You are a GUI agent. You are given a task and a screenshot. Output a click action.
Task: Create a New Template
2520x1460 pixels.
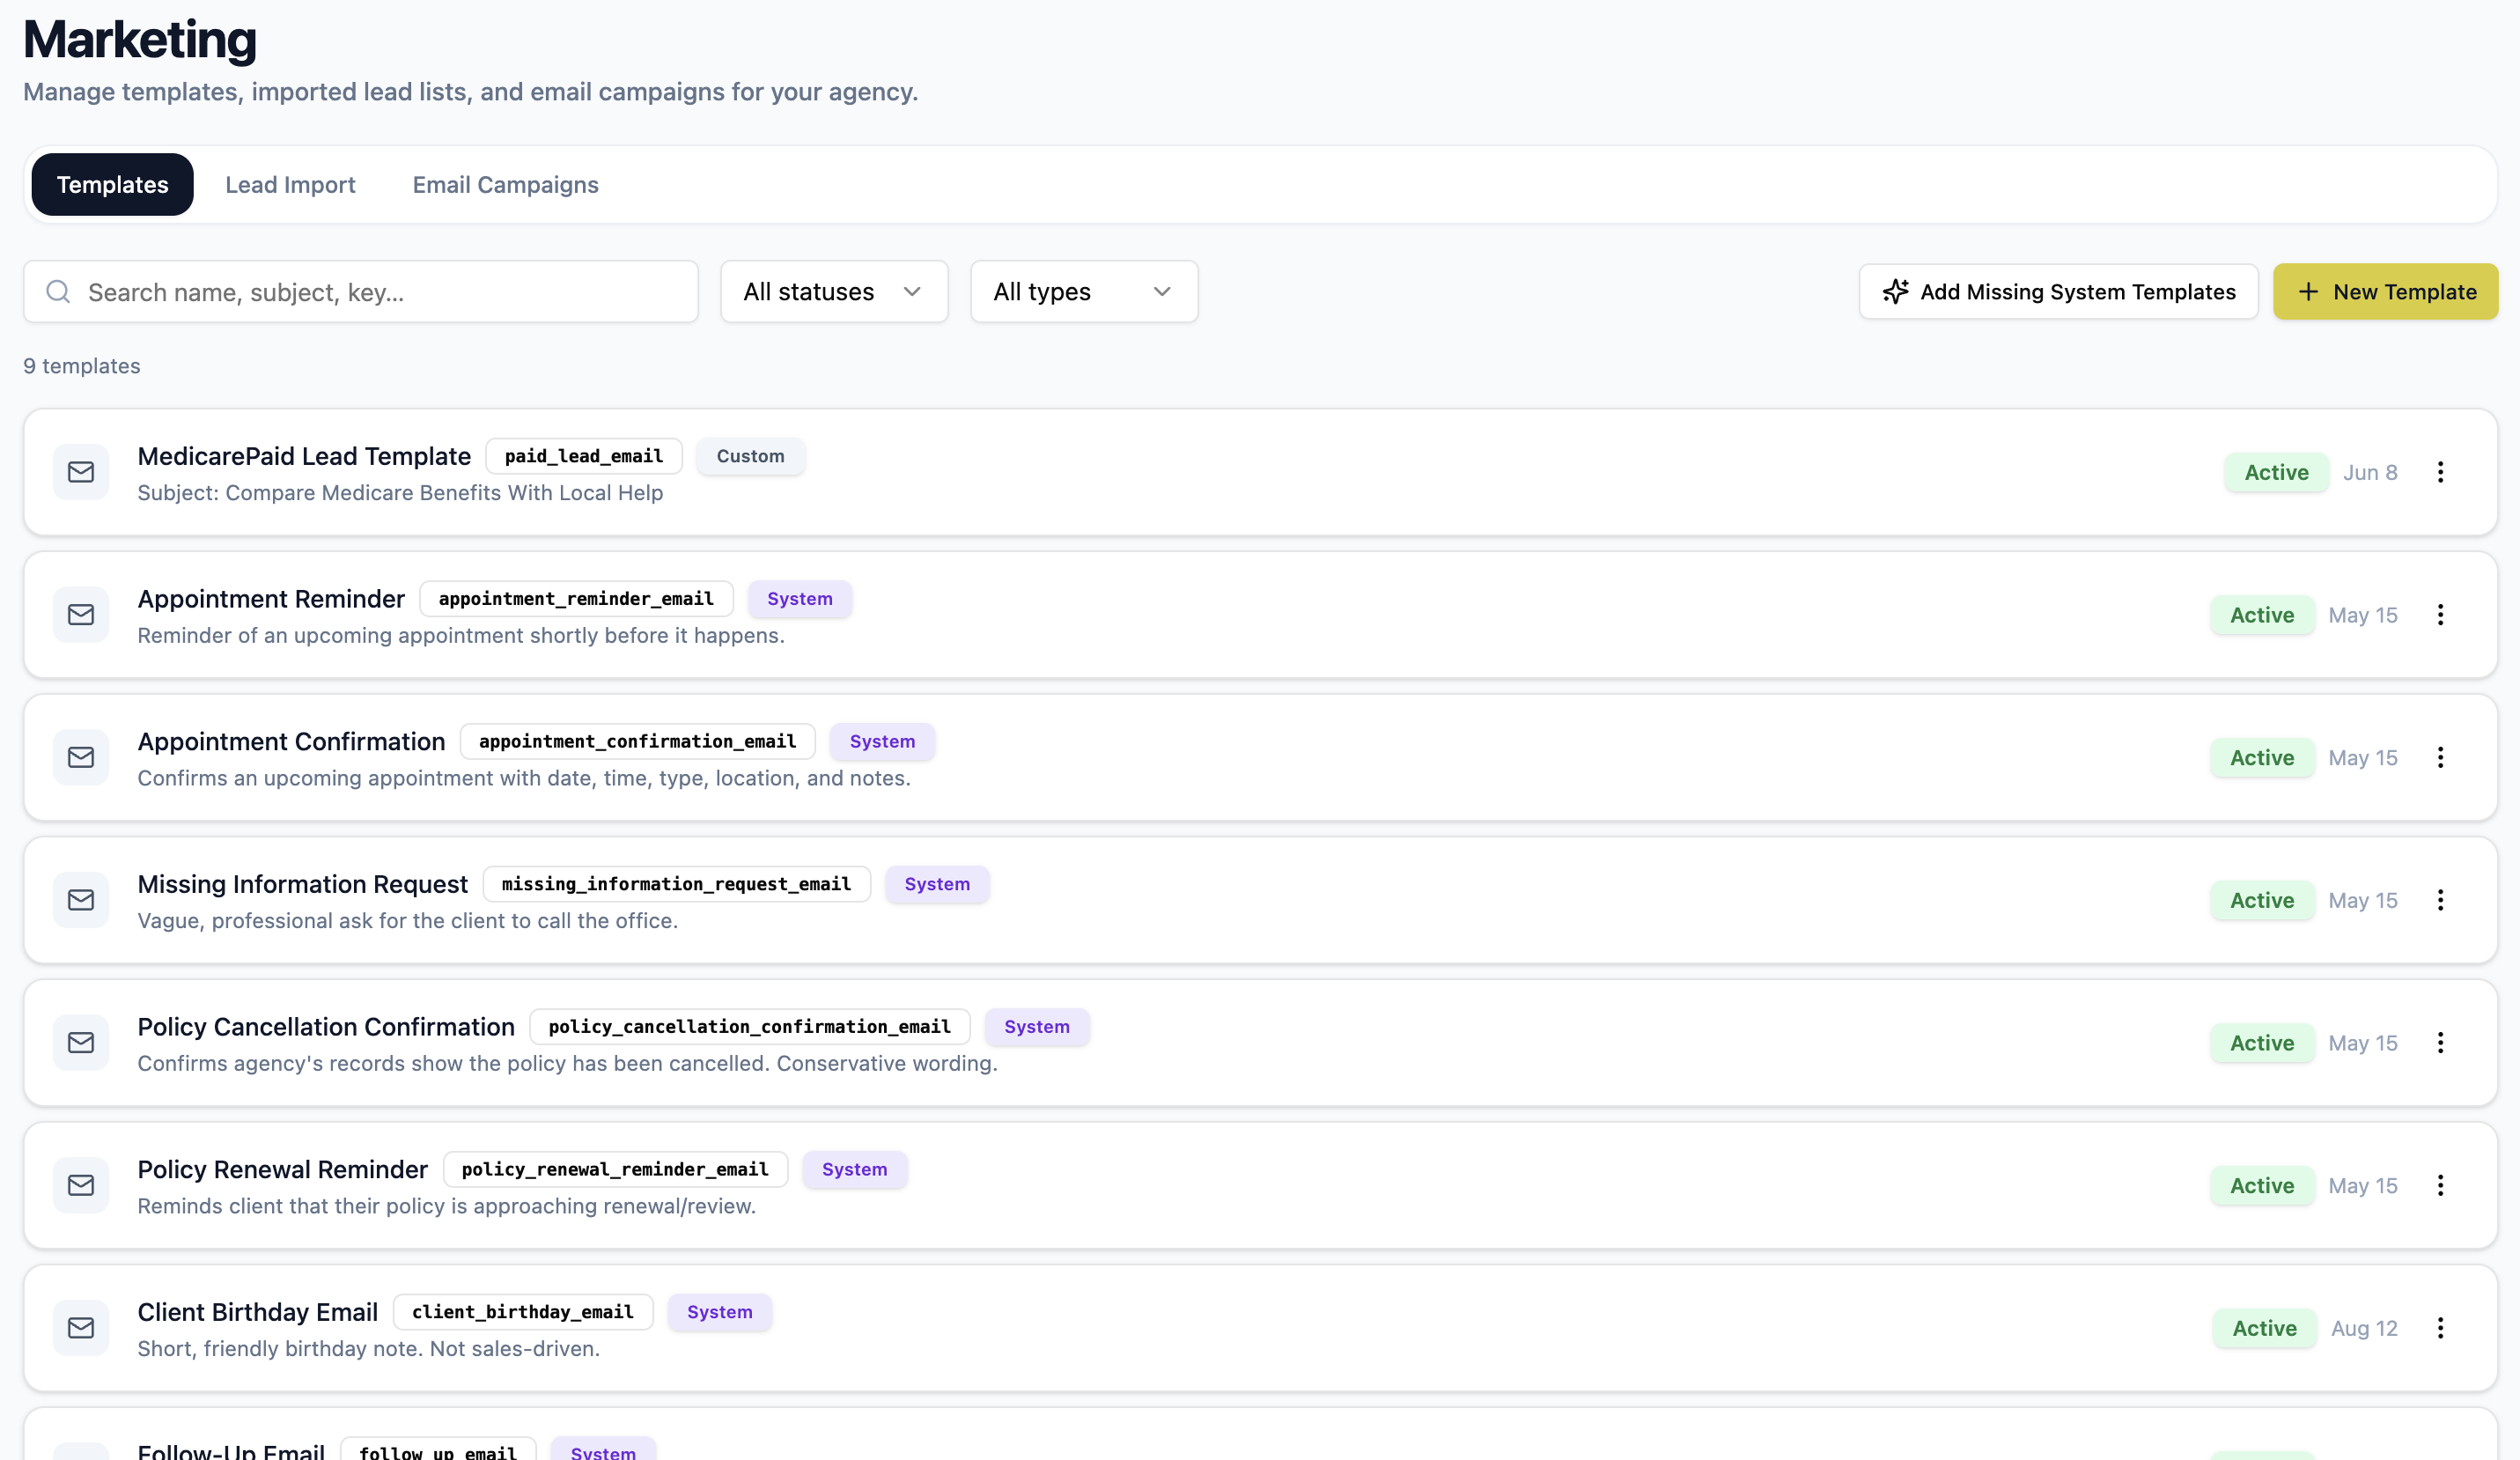pyautogui.click(x=2385, y=292)
